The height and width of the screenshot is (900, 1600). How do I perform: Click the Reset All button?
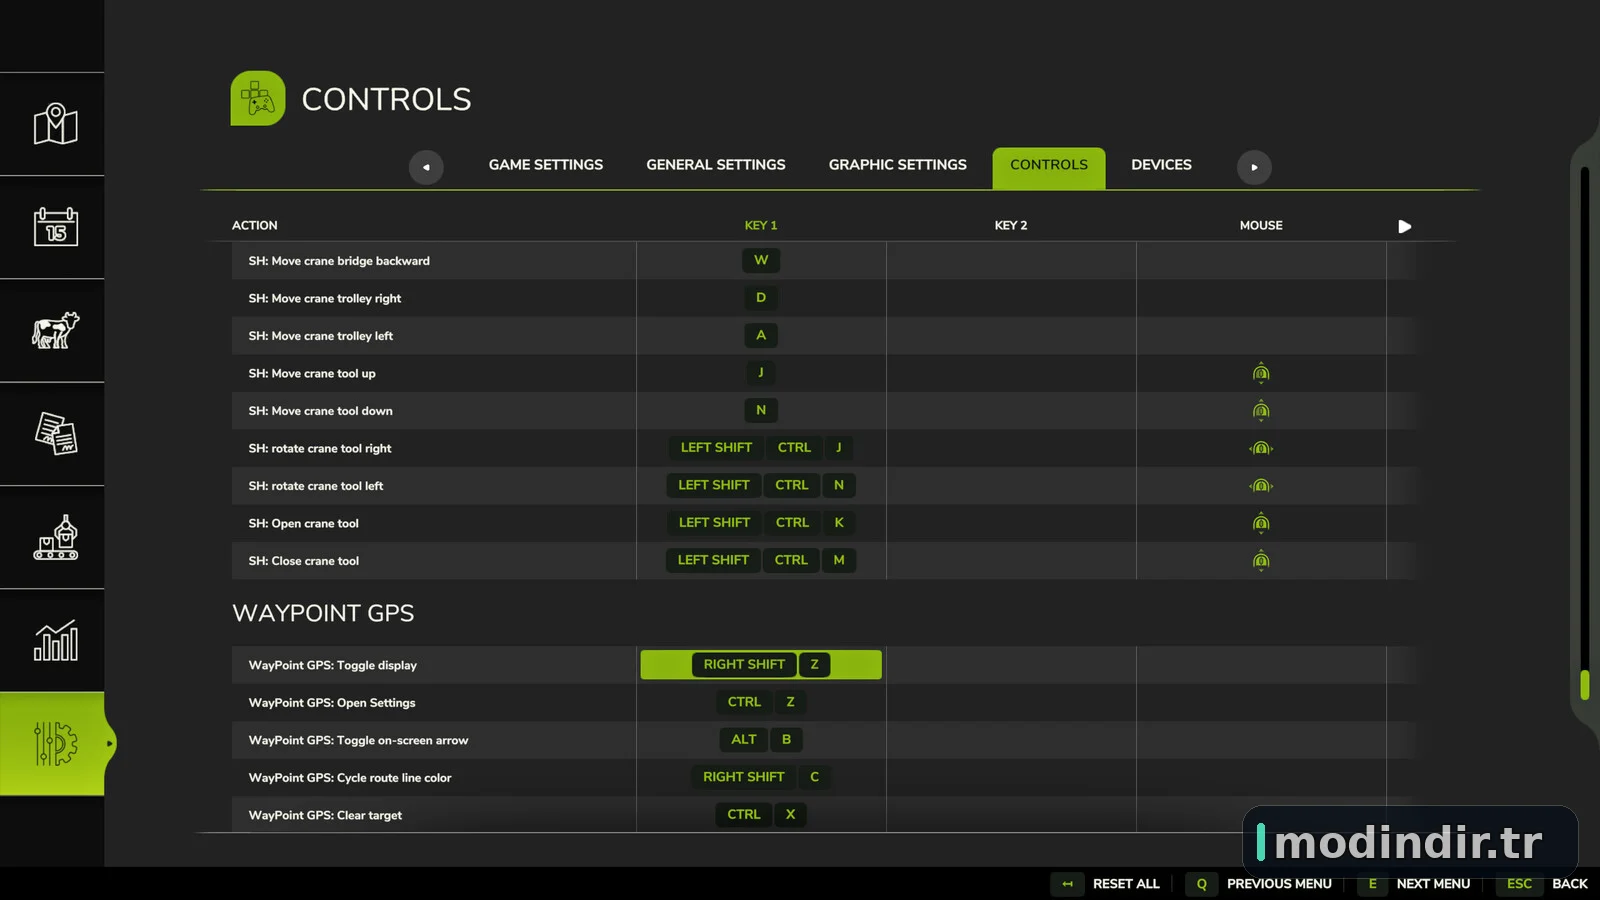(x=1126, y=884)
